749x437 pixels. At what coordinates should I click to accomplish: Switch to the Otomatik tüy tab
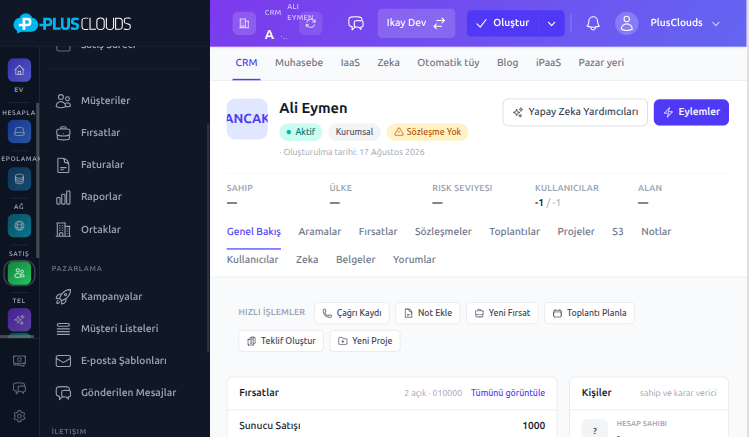[x=448, y=63]
